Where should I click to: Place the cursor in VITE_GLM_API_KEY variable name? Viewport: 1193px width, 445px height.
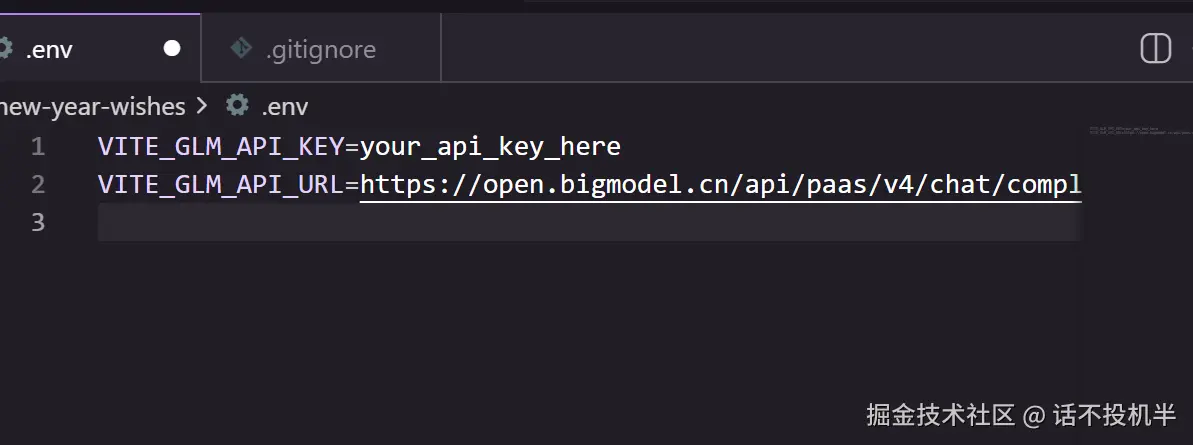coord(221,146)
